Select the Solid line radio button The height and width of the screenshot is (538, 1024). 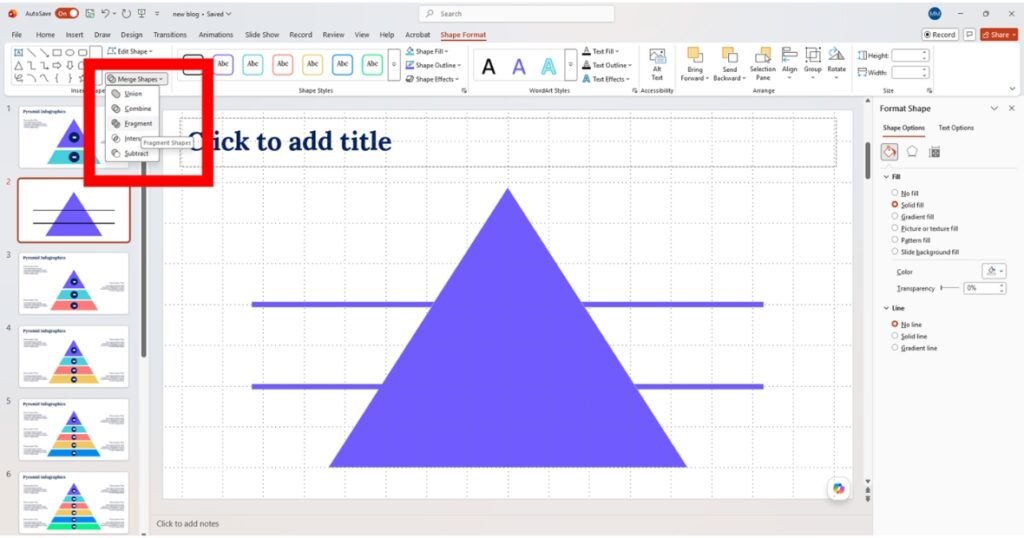(895, 336)
